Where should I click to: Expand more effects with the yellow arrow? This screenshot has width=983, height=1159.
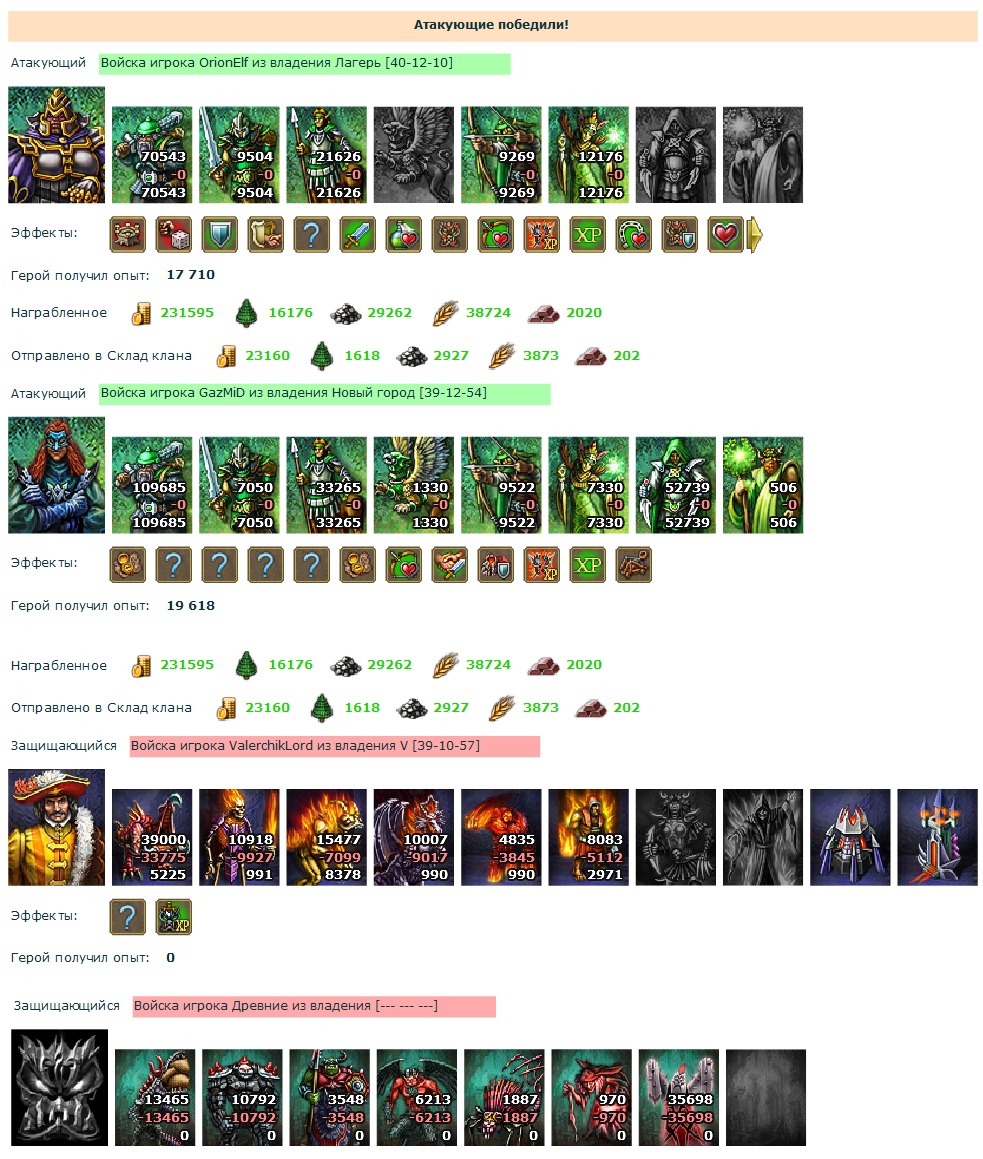[x=755, y=235]
